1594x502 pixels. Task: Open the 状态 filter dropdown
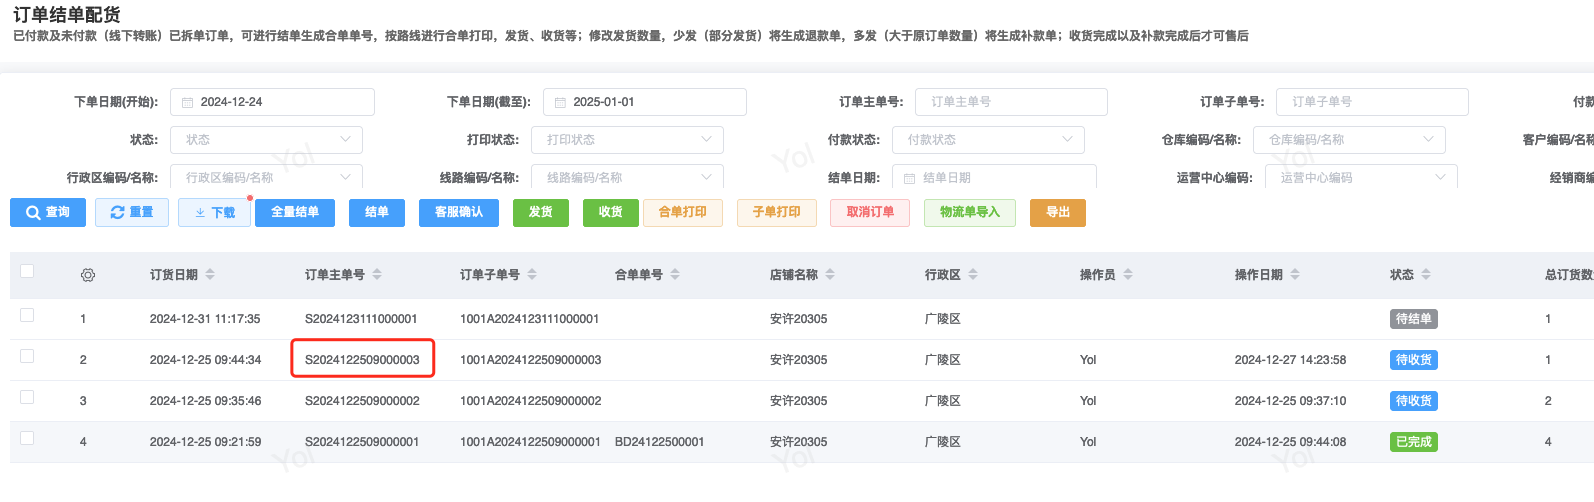coord(266,140)
